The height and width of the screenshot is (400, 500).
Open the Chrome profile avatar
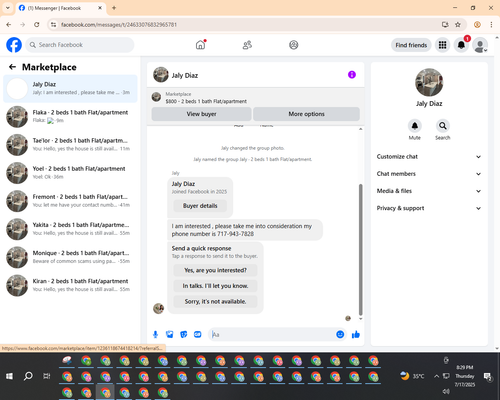point(477,25)
